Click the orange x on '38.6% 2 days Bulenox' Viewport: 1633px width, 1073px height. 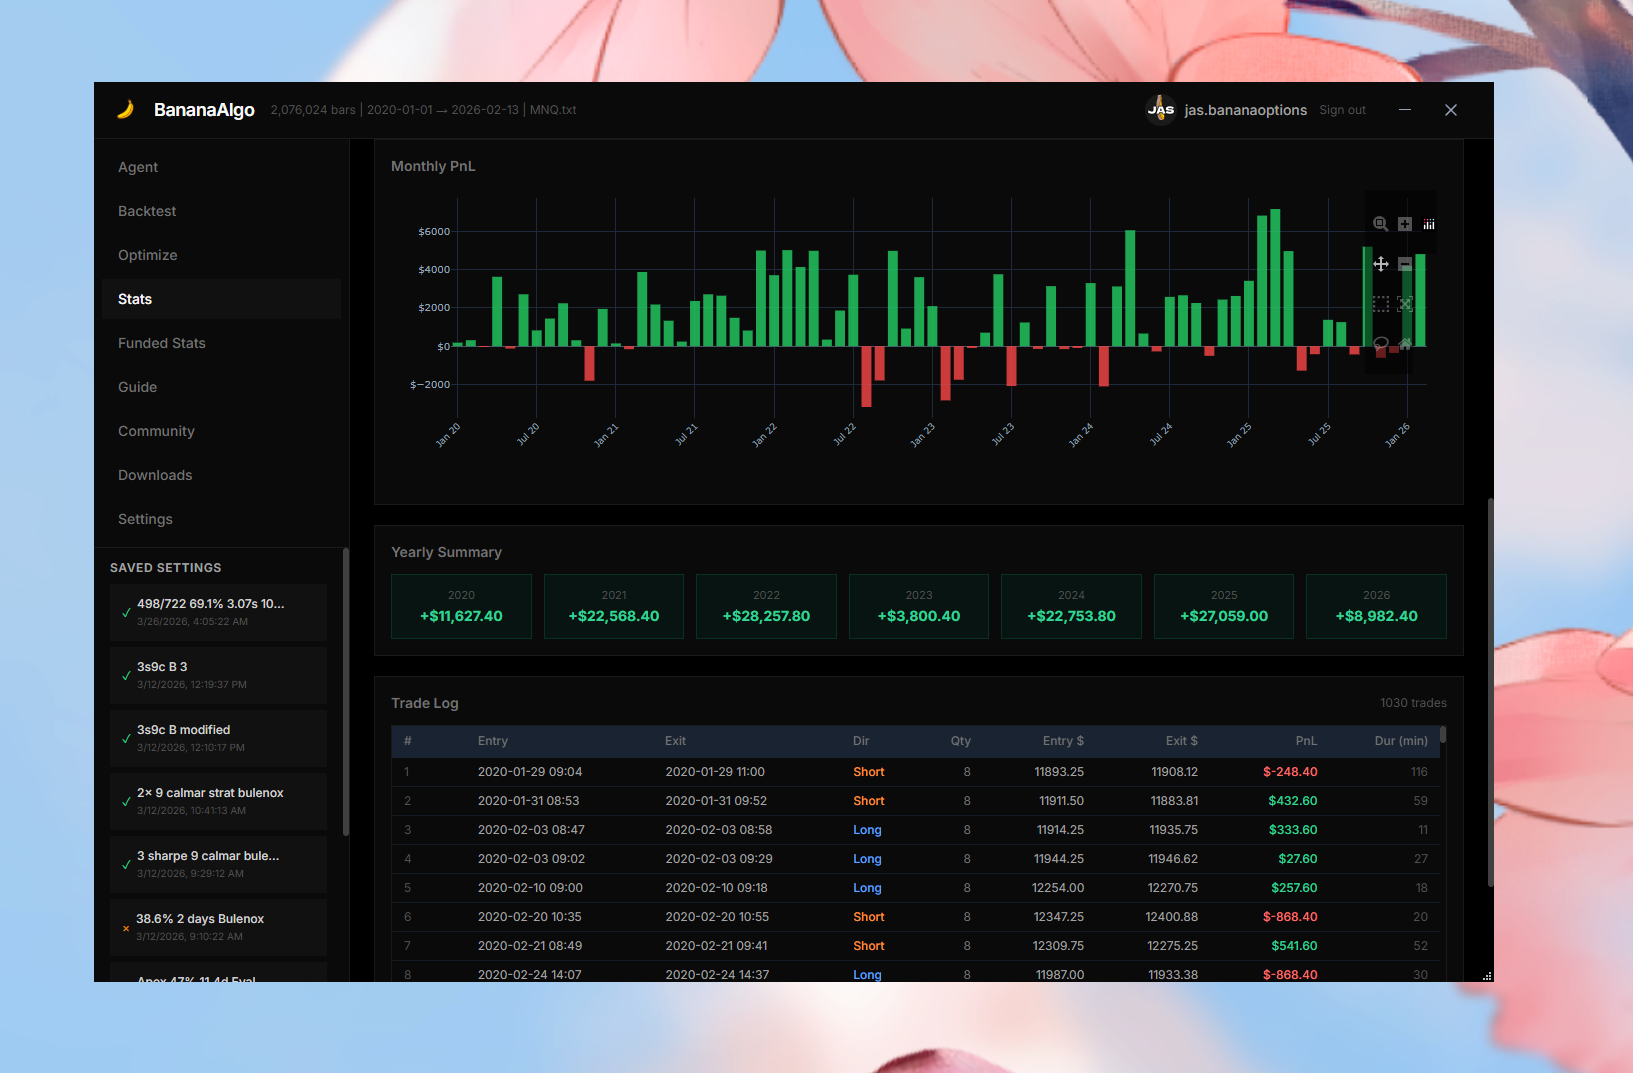(x=126, y=928)
